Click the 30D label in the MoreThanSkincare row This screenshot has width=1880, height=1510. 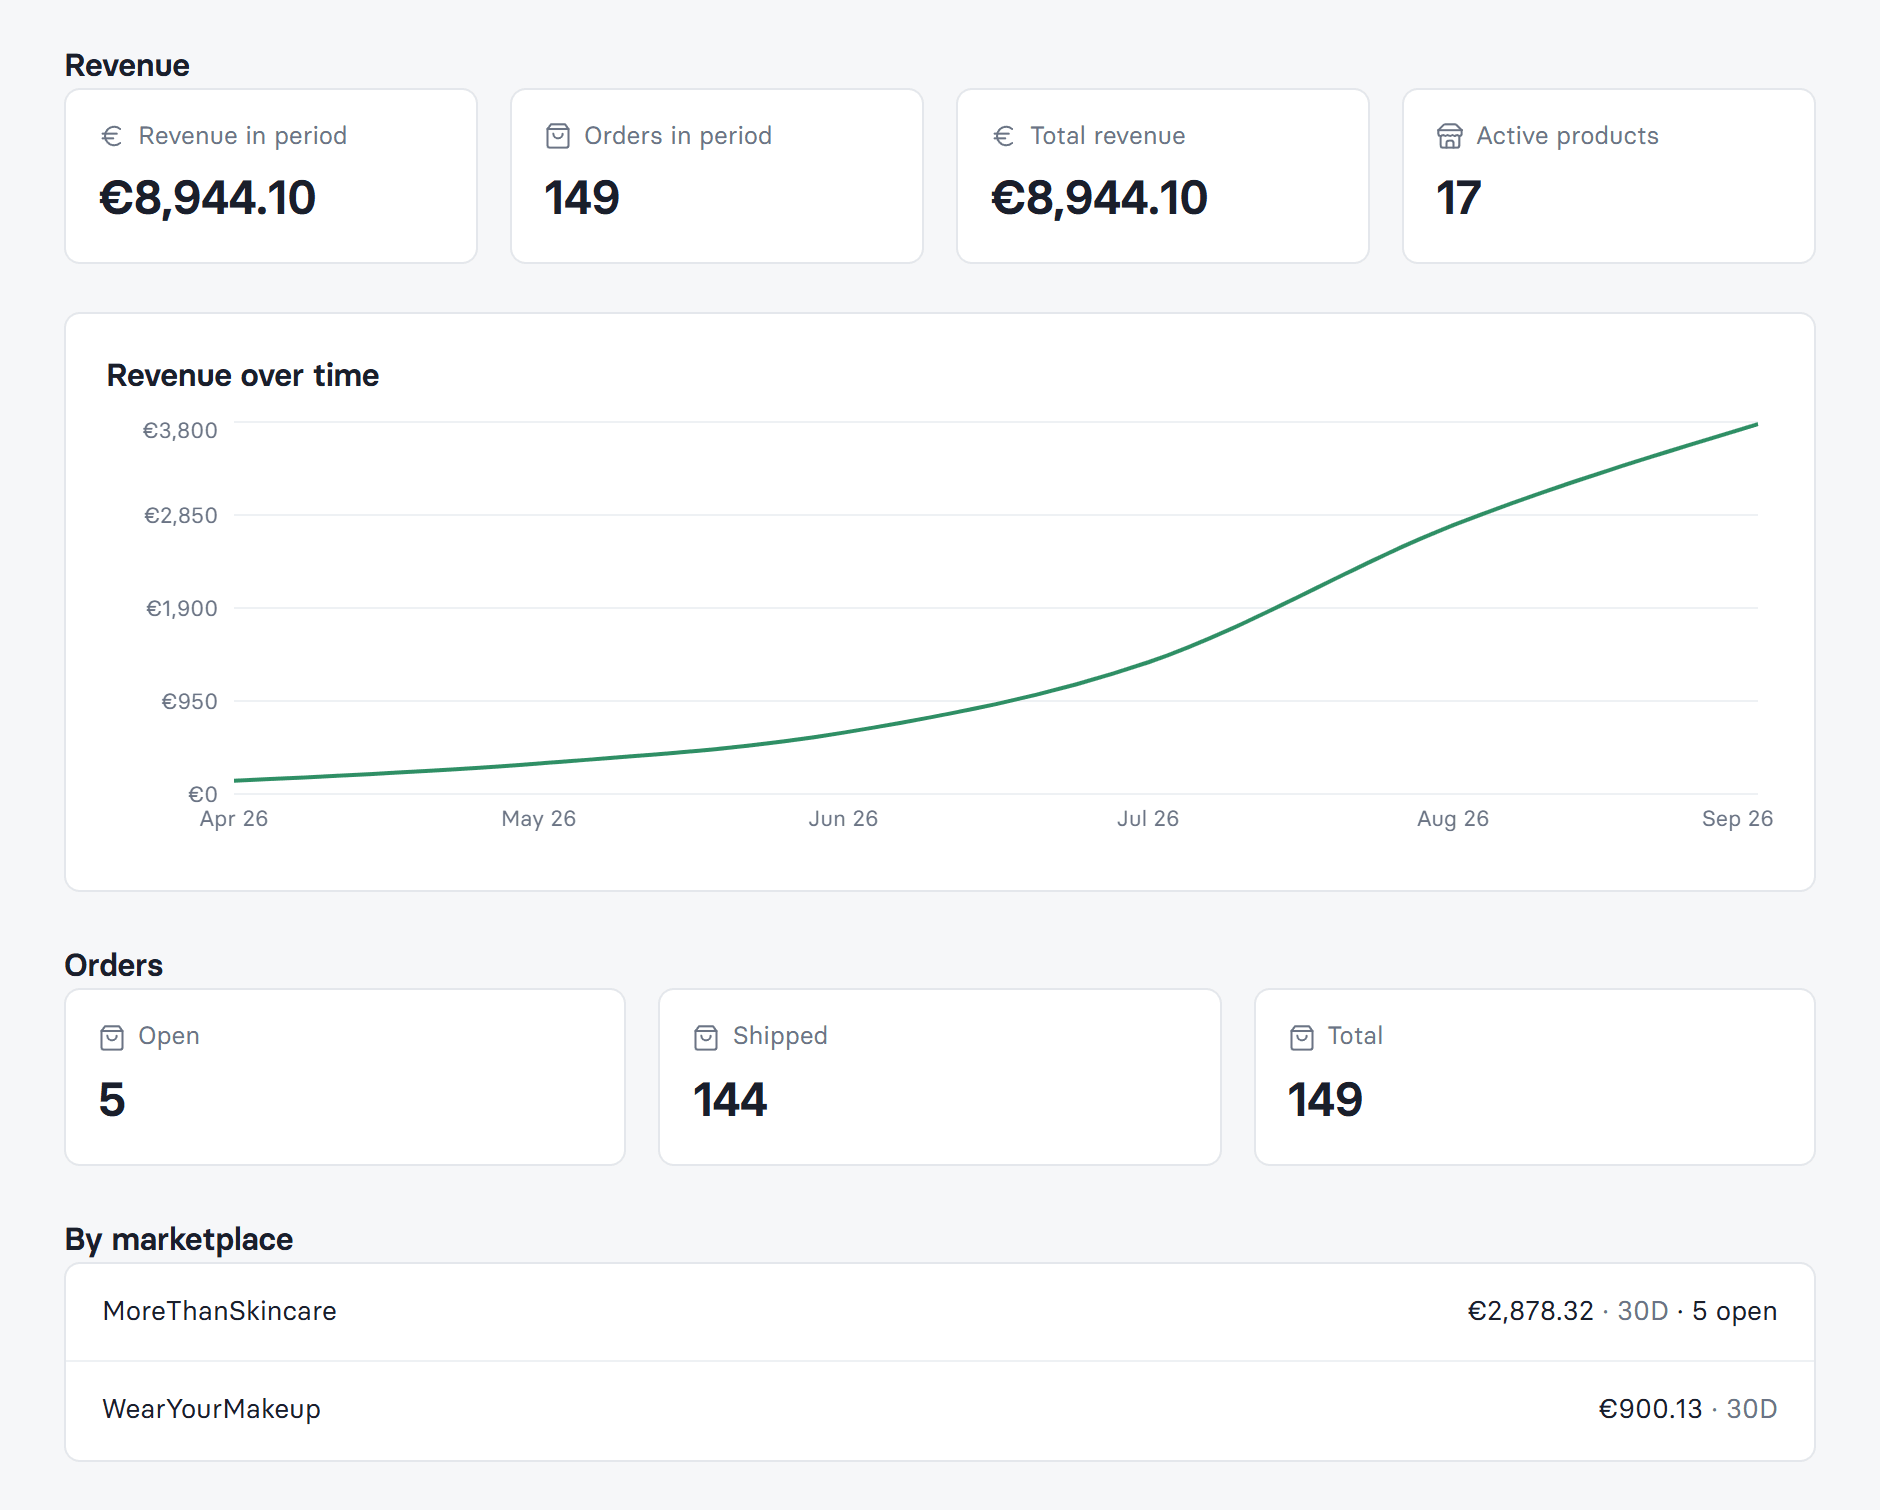pyautogui.click(x=1643, y=1311)
